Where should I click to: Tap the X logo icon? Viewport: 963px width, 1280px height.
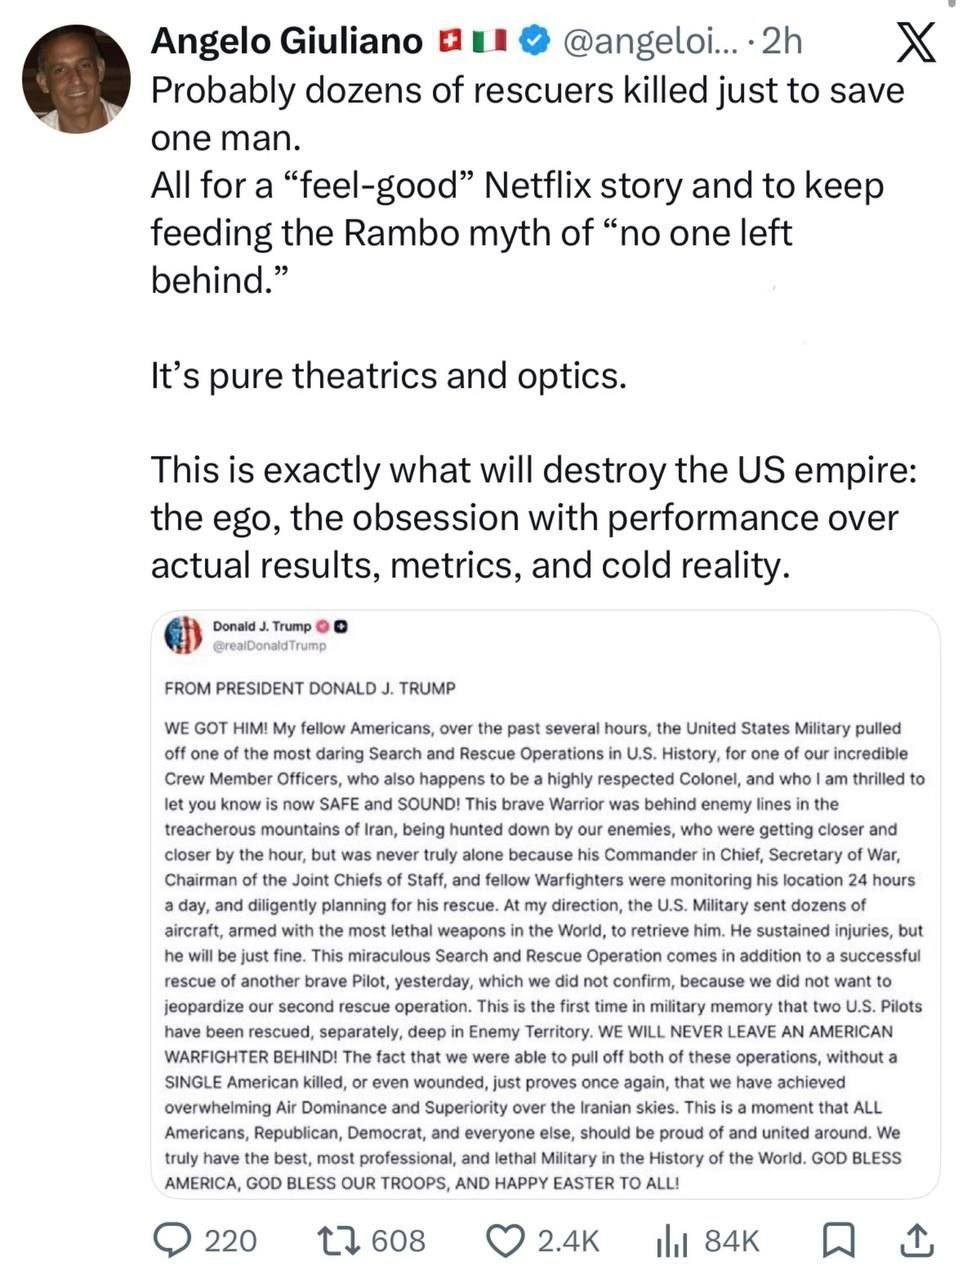(x=911, y=41)
